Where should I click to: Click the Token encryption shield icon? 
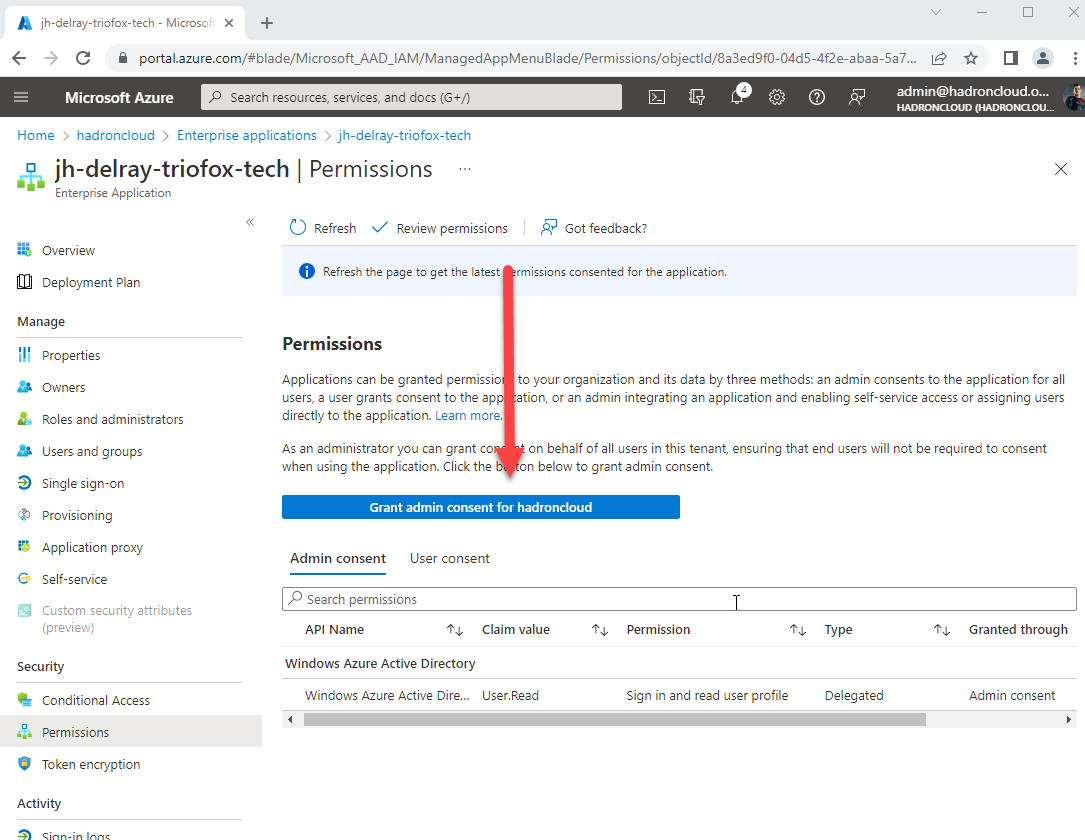pos(24,763)
